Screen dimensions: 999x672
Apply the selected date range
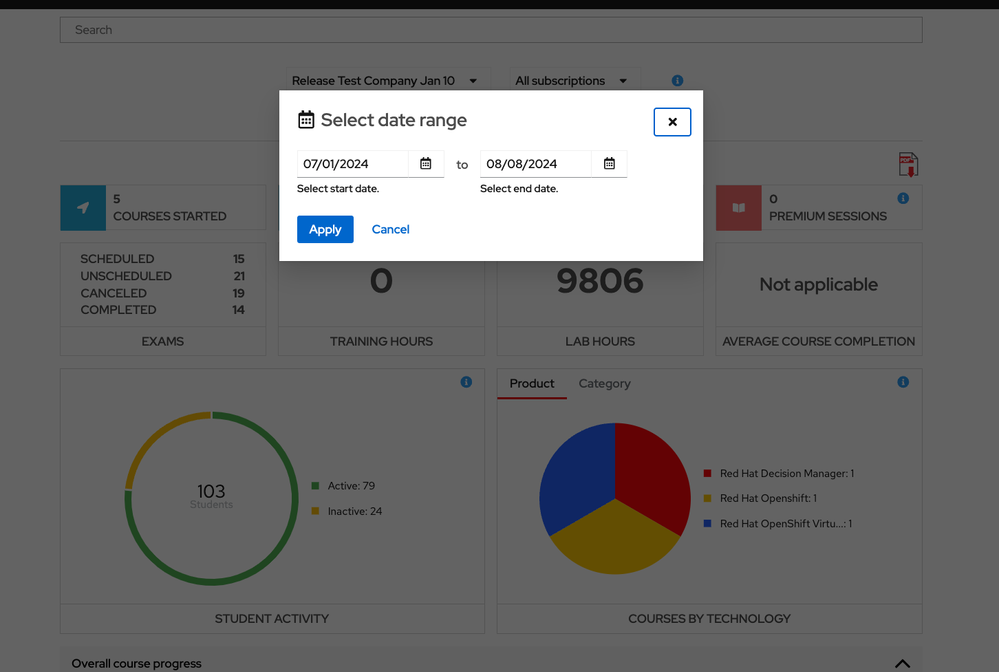click(325, 230)
